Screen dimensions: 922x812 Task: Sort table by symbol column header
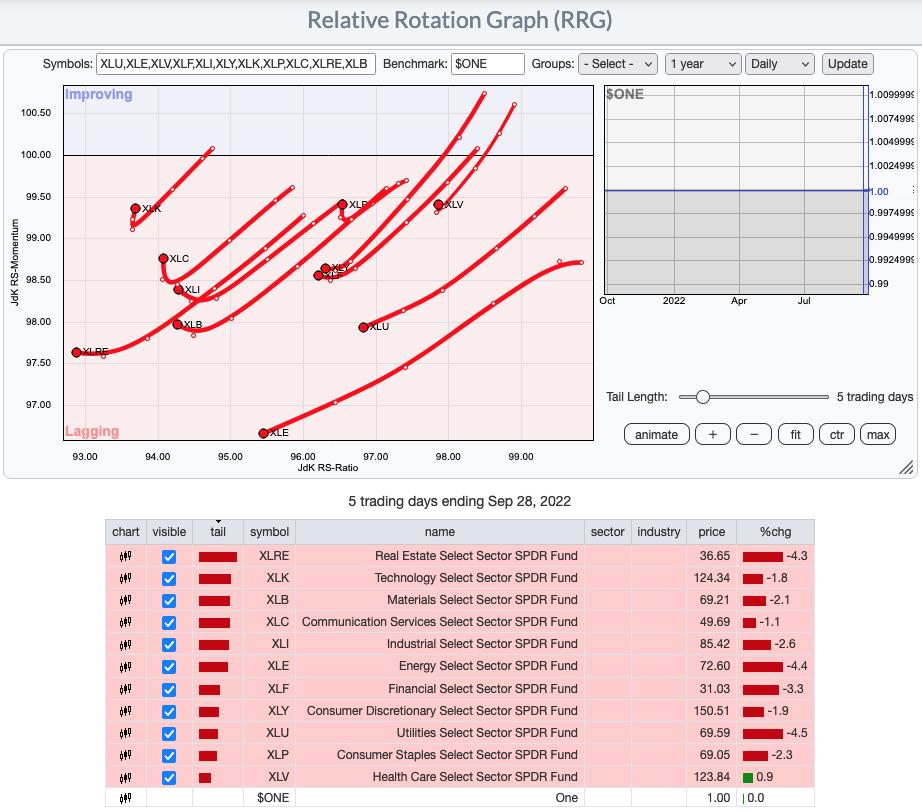[x=269, y=532]
